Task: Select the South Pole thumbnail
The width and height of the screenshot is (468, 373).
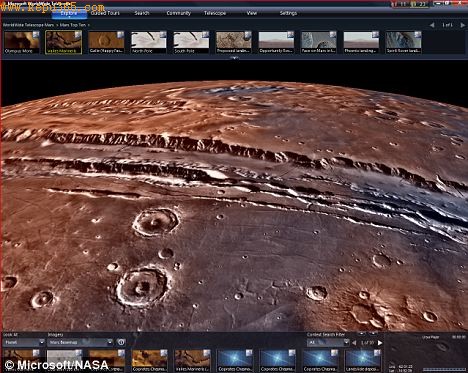Action: point(191,42)
